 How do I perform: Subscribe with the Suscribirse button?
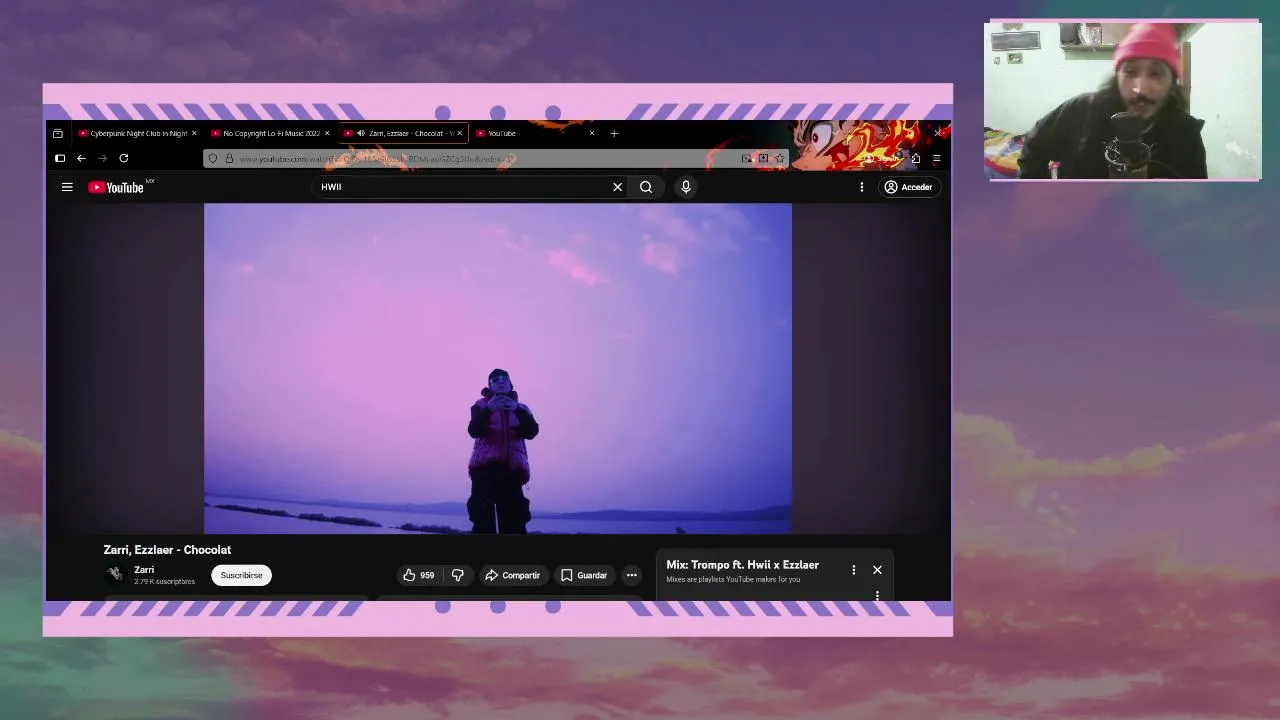tap(241, 575)
